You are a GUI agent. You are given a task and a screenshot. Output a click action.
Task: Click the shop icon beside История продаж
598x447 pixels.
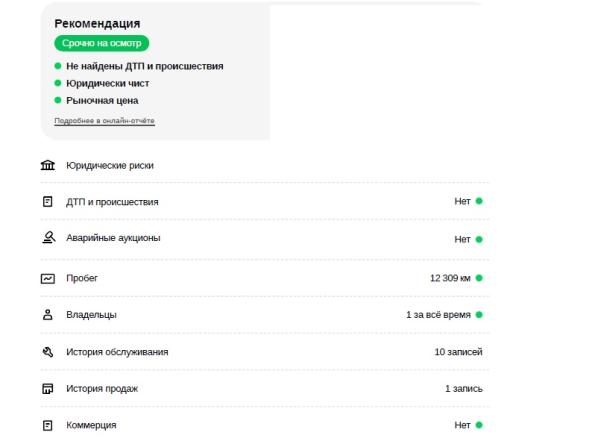click(x=48, y=389)
